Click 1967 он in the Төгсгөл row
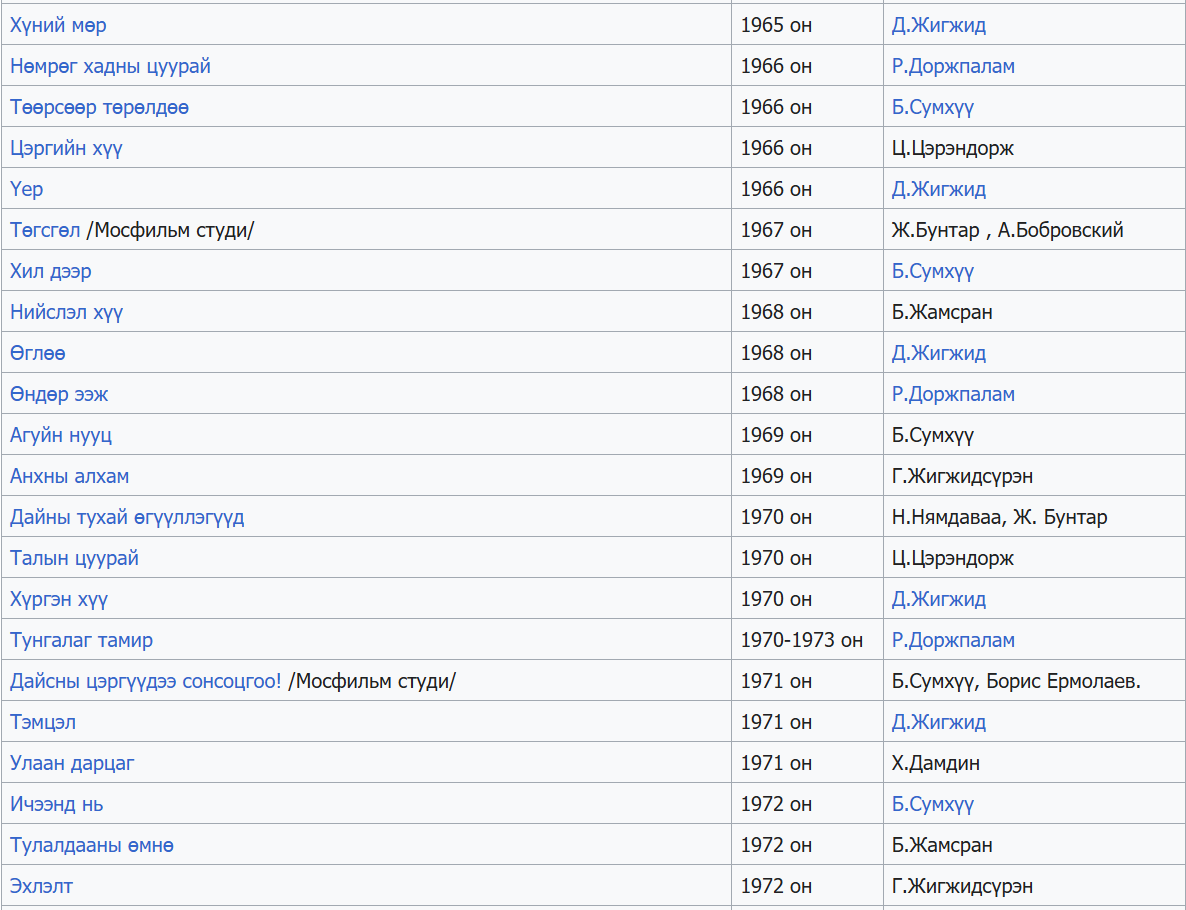This screenshot has height=910, width=1186. [x=776, y=229]
